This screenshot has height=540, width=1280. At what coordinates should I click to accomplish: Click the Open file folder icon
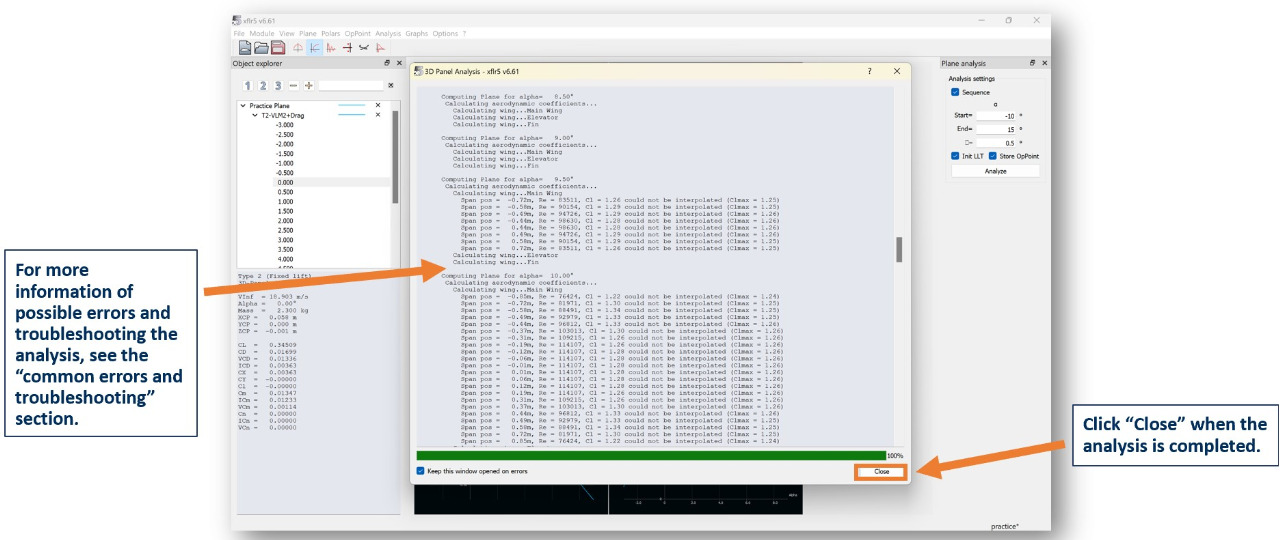[261, 47]
